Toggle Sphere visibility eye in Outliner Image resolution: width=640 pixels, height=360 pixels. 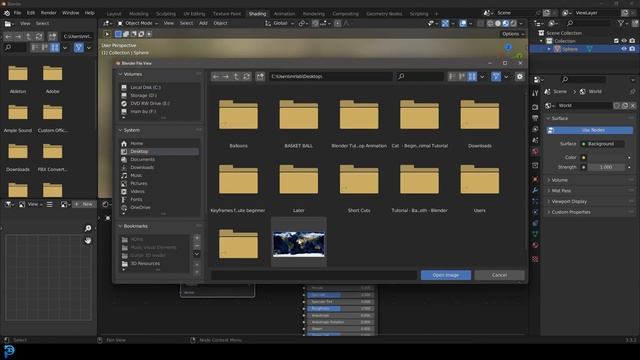click(x=624, y=49)
